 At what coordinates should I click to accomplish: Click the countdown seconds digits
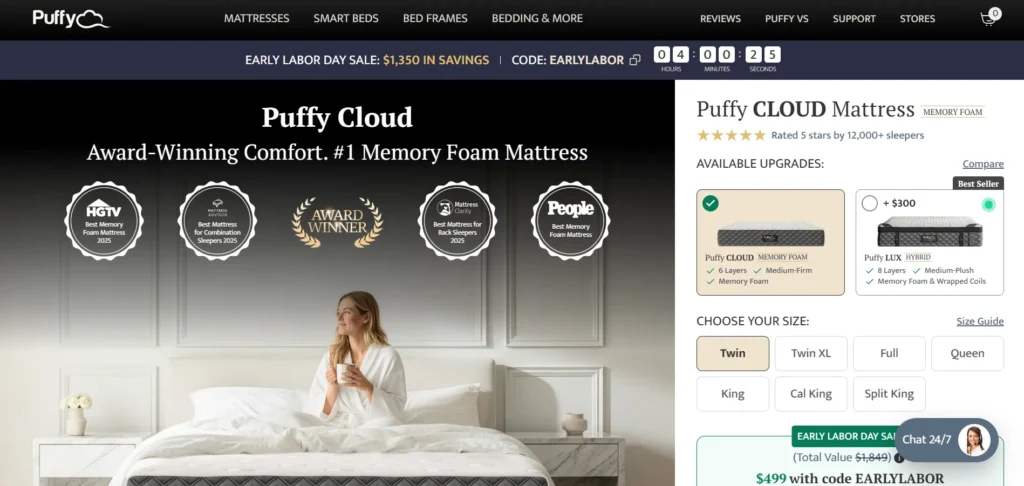763,55
